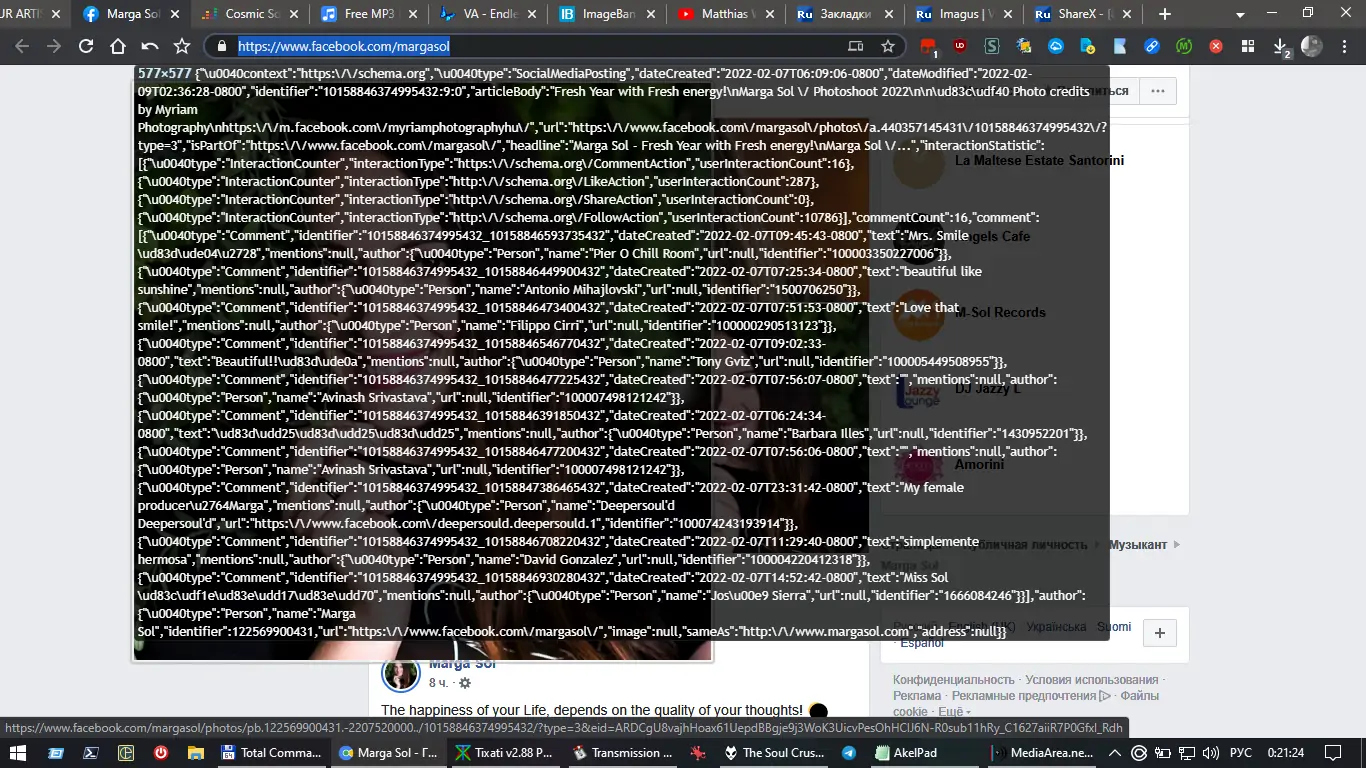Open network settings tray icon
Image resolution: width=1366 pixels, height=768 pixels.
click(x=1186, y=752)
